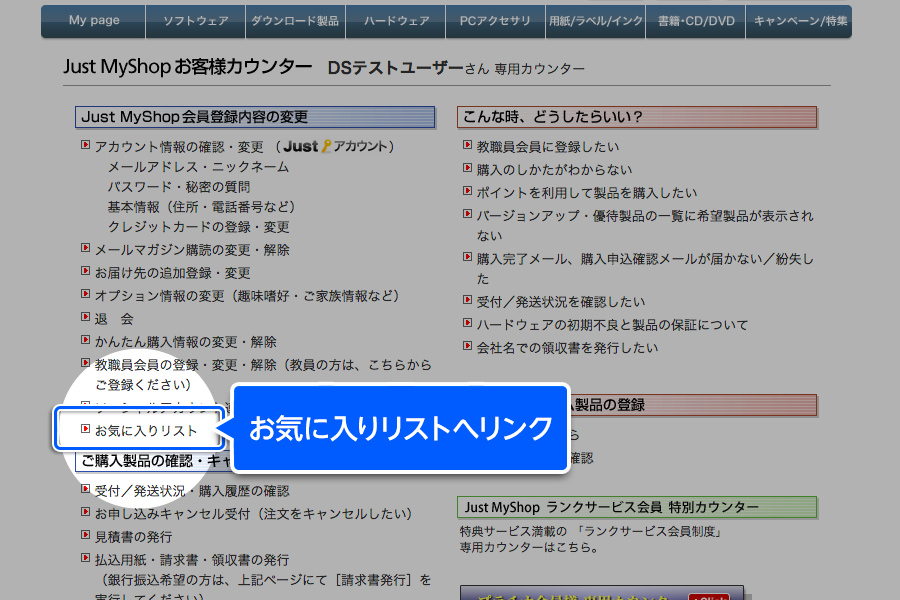Click red arrow icon beside メールマガジン購読の変更・解除
This screenshot has width=900, height=600.
[x=86, y=248]
